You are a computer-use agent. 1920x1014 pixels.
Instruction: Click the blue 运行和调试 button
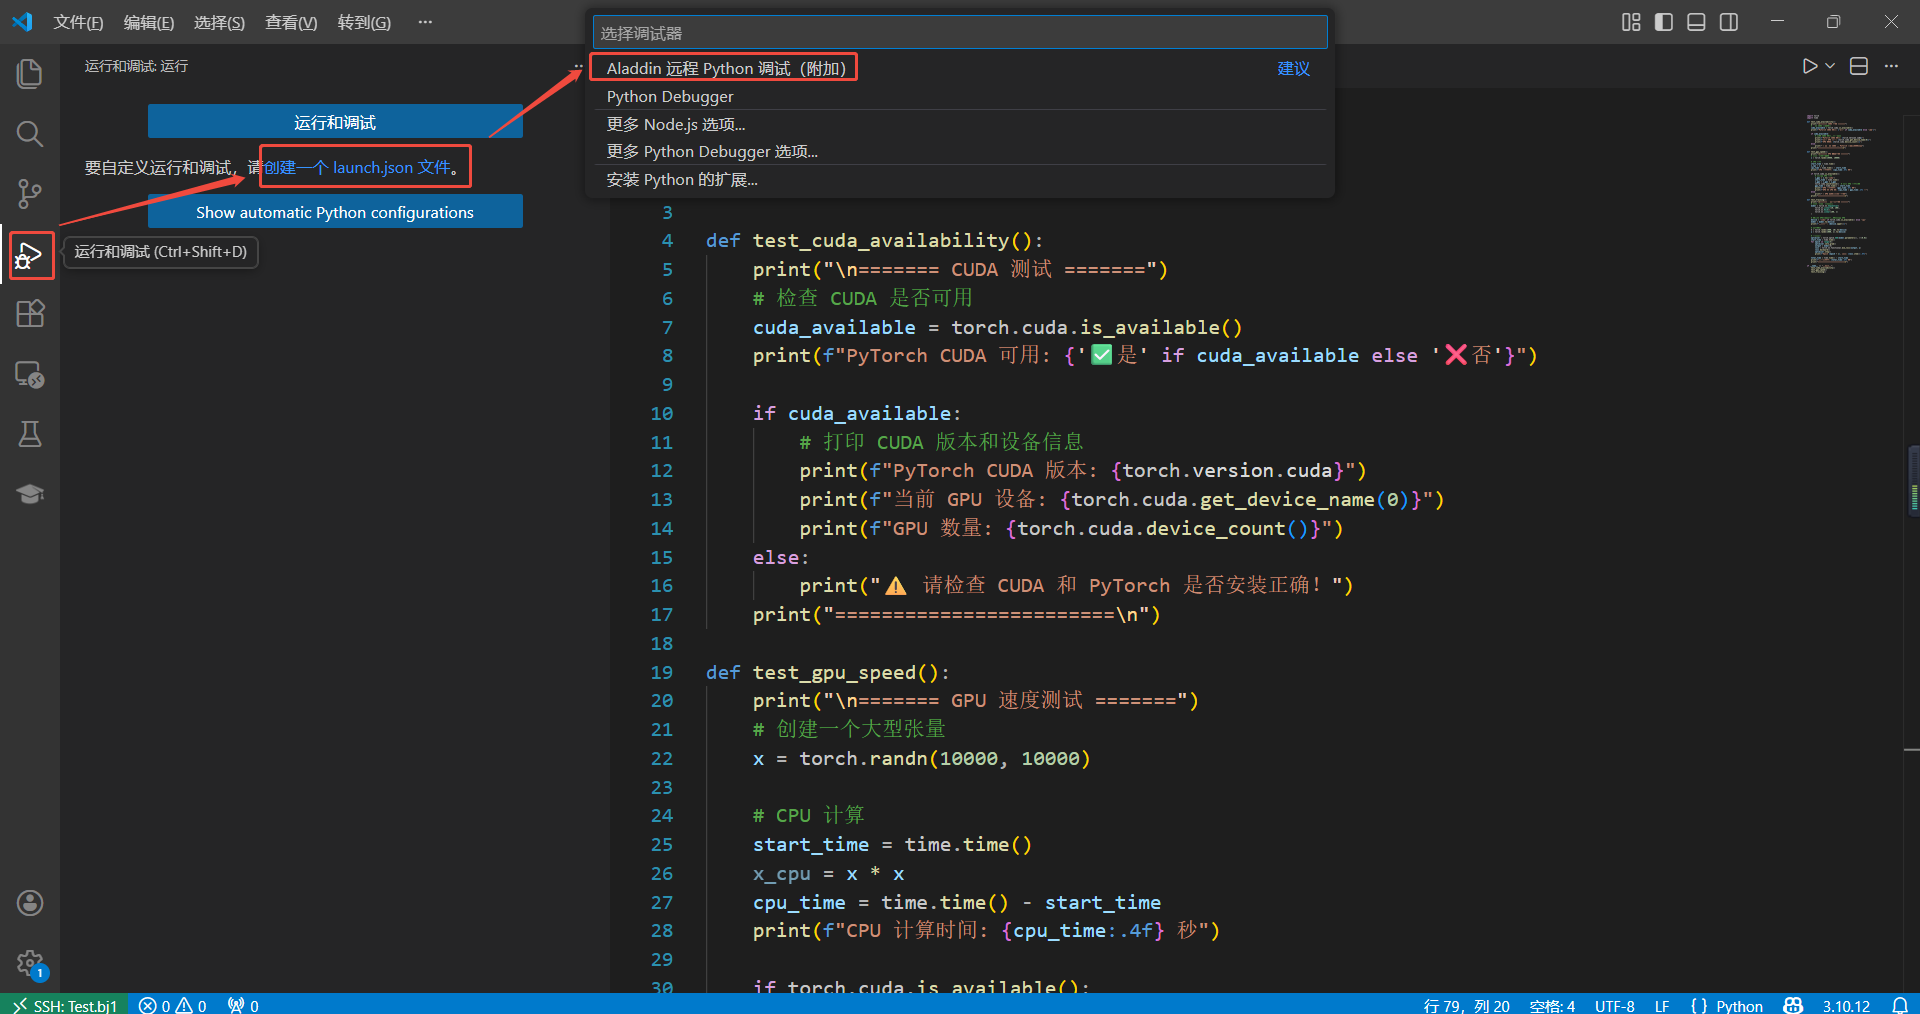point(335,122)
